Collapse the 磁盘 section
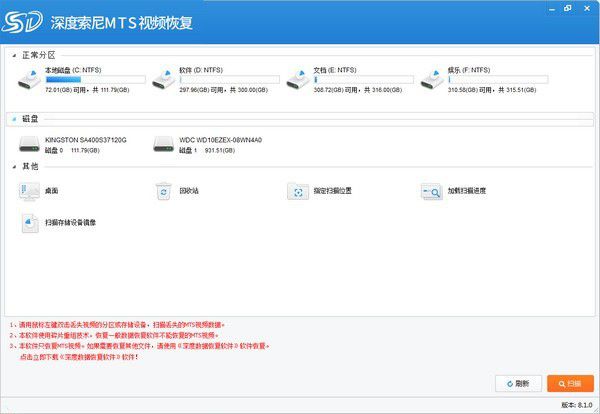 (14, 119)
